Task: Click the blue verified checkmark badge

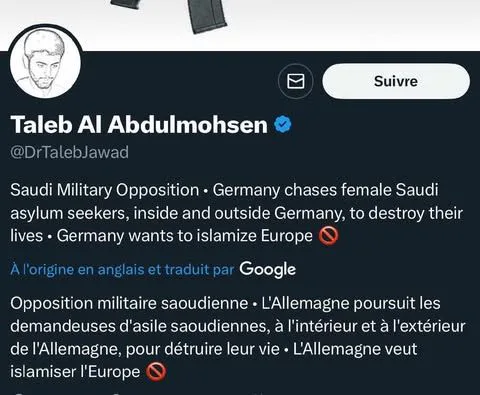Action: point(283,124)
